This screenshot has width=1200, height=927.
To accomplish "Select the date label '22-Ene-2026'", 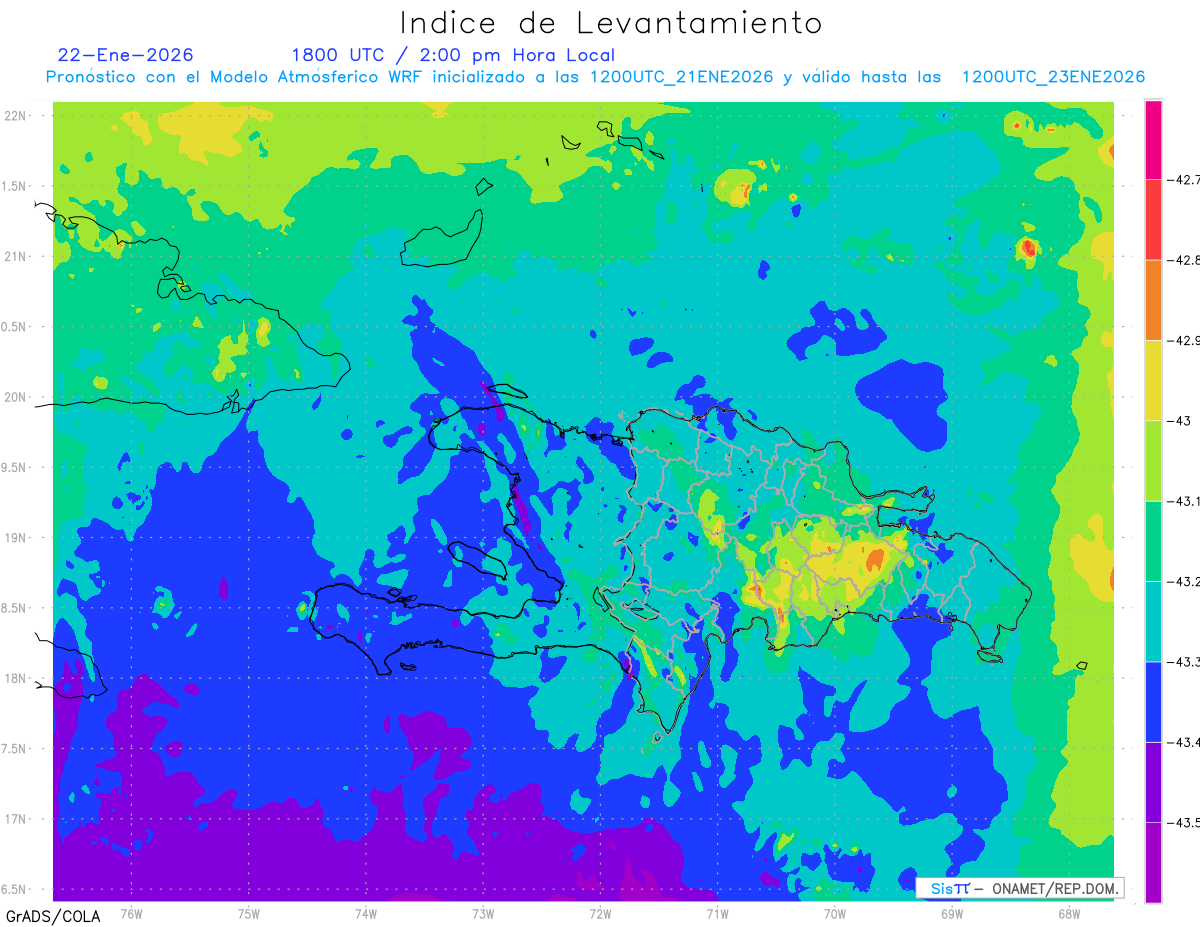I will point(126,55).
